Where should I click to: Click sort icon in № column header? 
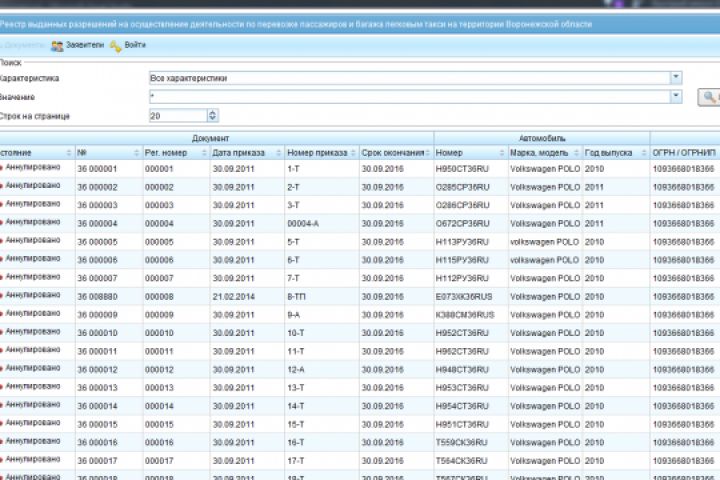(135, 153)
